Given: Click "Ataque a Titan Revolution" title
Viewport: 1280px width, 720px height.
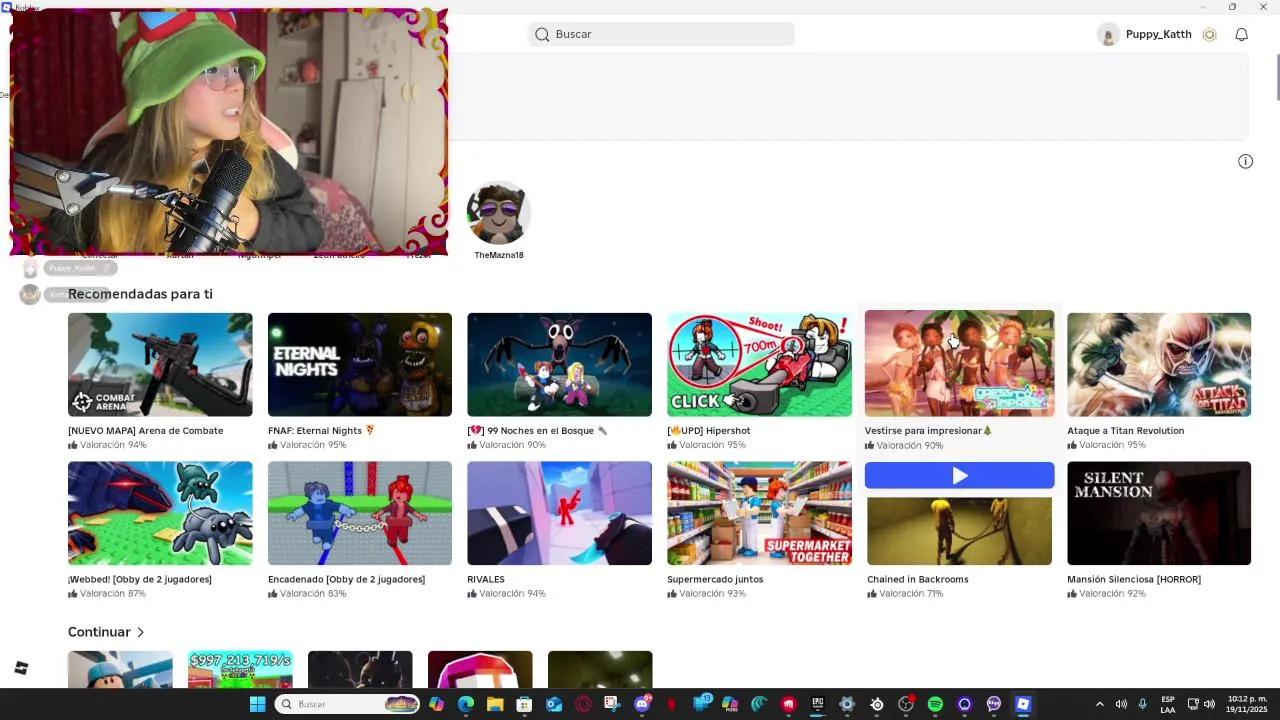Looking at the screenshot, I should 1125,431.
